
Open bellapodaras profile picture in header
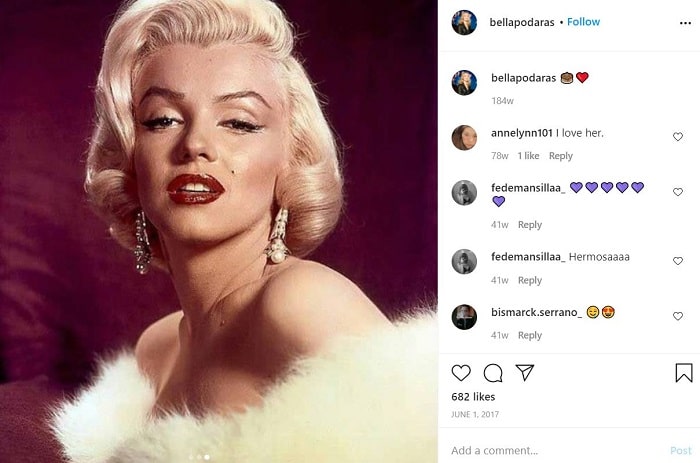click(464, 22)
